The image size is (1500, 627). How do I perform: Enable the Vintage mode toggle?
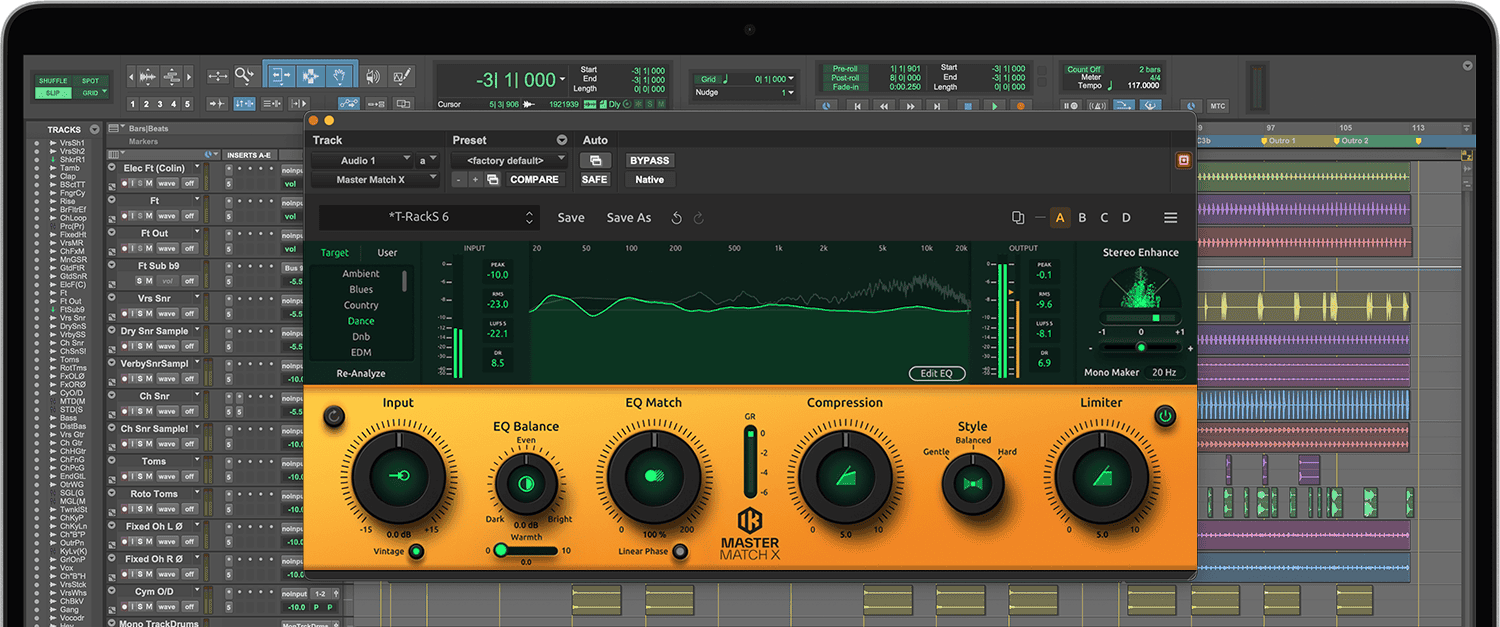tap(416, 551)
